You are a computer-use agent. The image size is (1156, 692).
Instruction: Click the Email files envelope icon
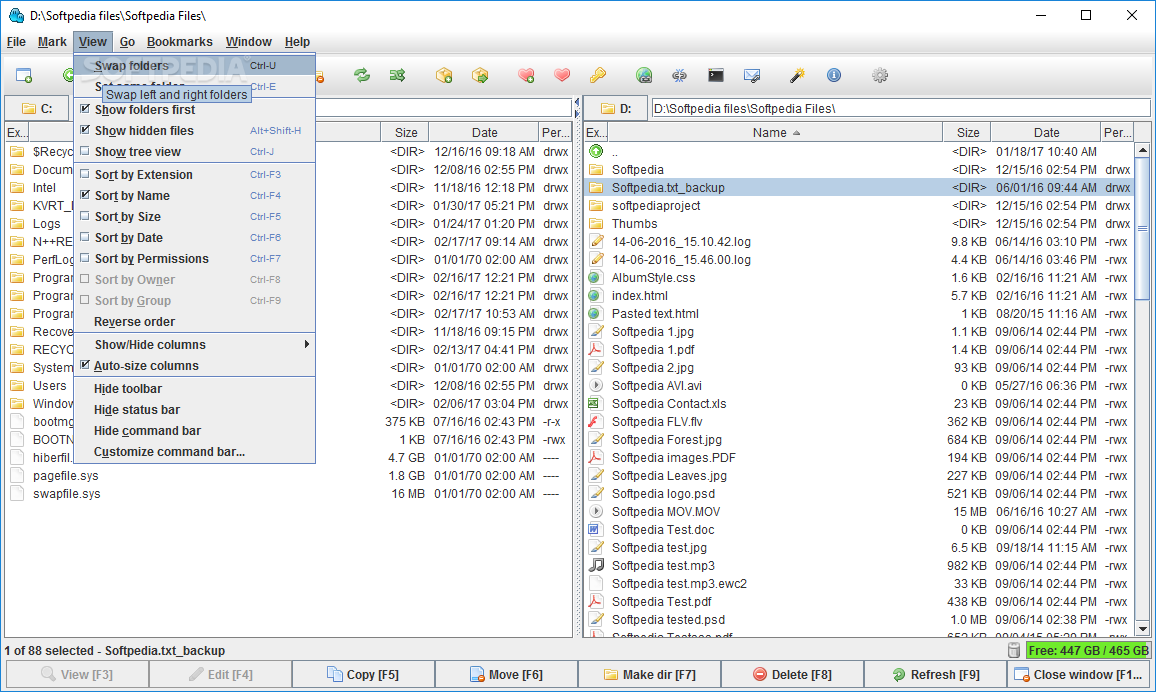(x=751, y=75)
